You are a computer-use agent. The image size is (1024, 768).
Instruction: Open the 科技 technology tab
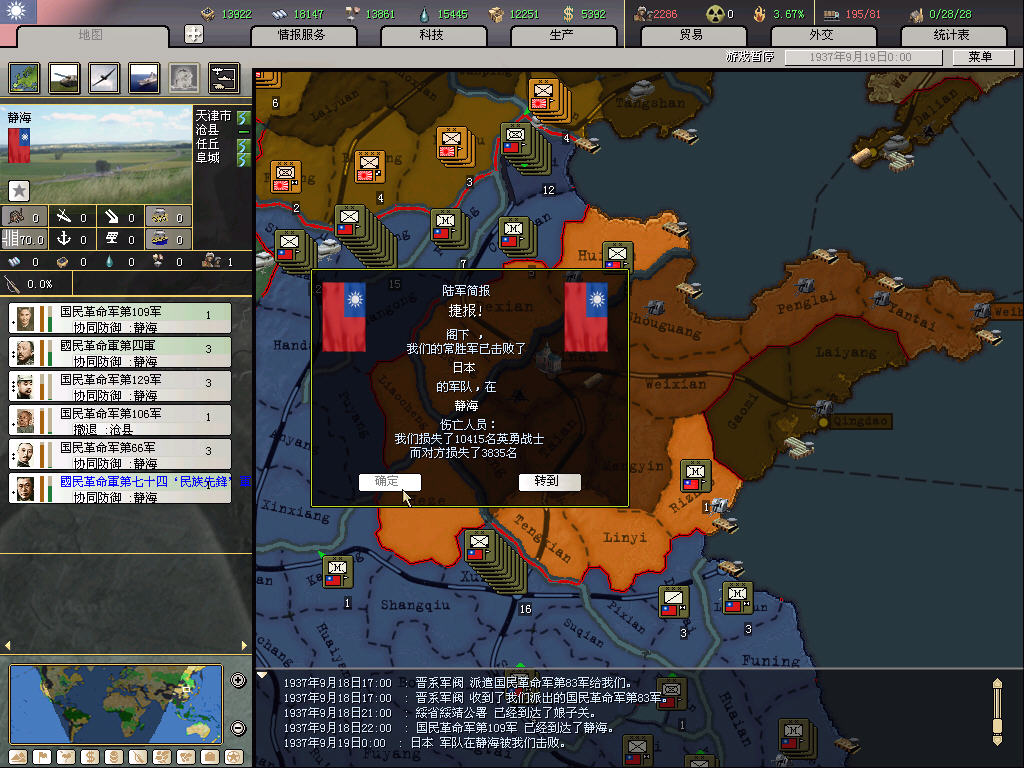[x=432, y=35]
